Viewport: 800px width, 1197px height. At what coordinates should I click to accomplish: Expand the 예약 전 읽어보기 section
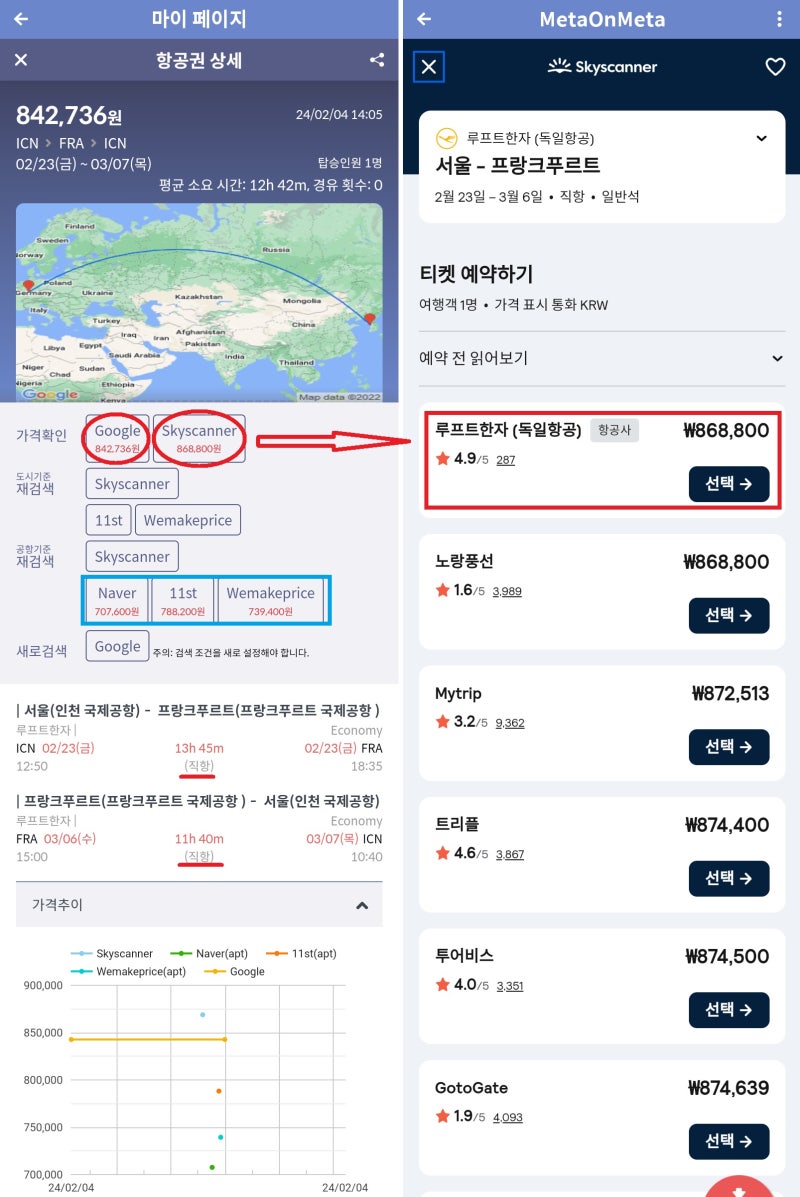point(779,357)
